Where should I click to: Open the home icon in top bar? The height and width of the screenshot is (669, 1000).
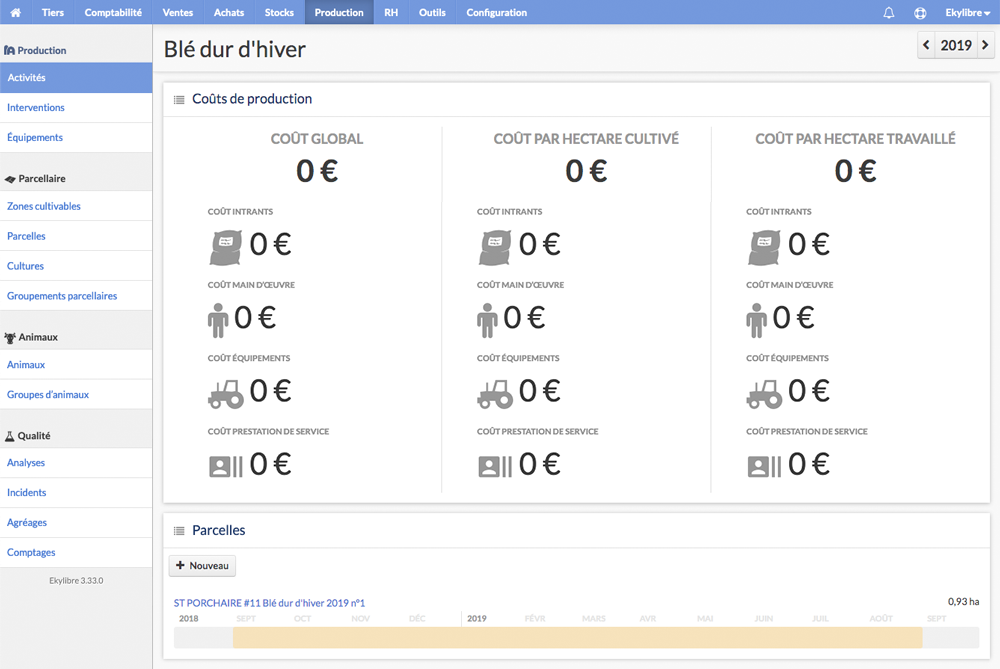coord(15,12)
